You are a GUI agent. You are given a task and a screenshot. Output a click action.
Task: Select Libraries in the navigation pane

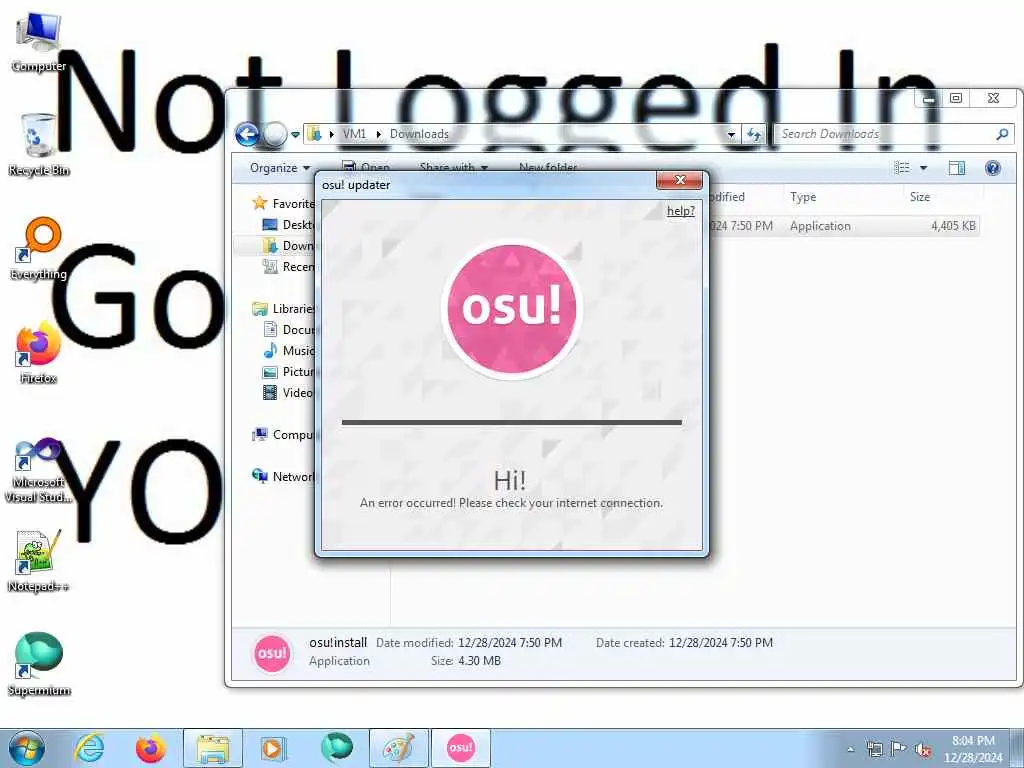click(x=283, y=308)
